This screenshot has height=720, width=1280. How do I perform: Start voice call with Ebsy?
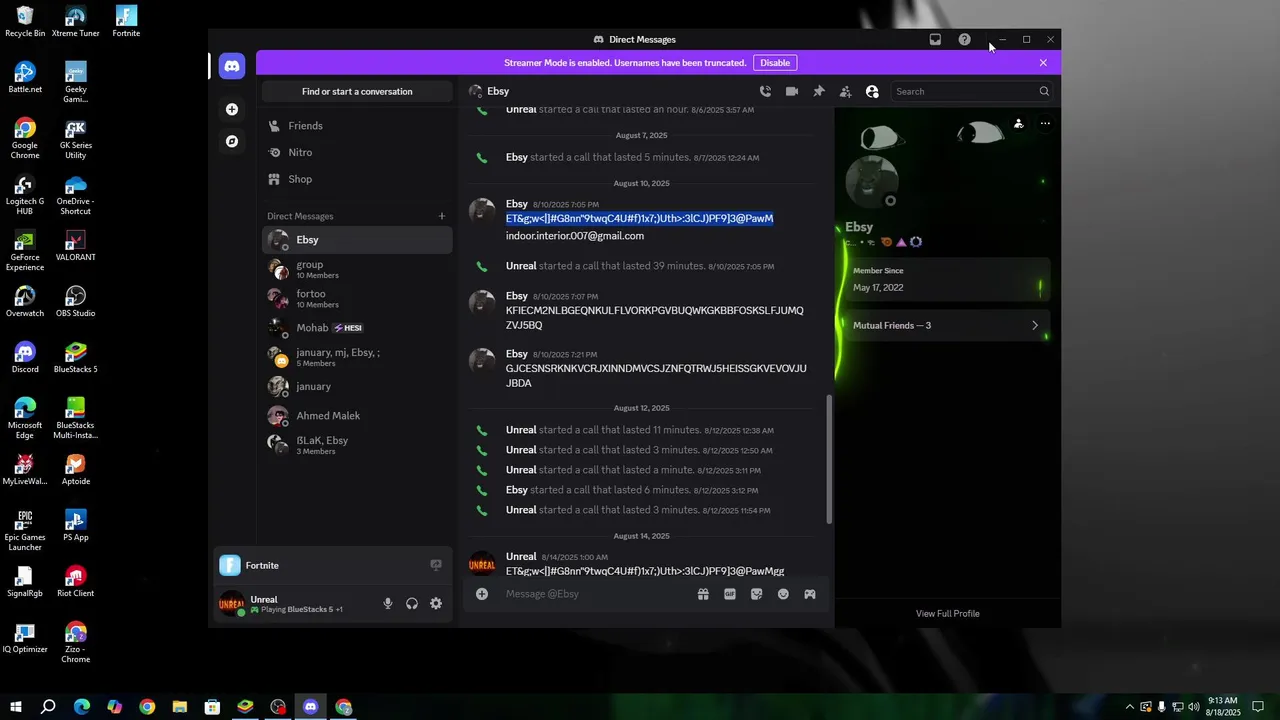point(765,91)
